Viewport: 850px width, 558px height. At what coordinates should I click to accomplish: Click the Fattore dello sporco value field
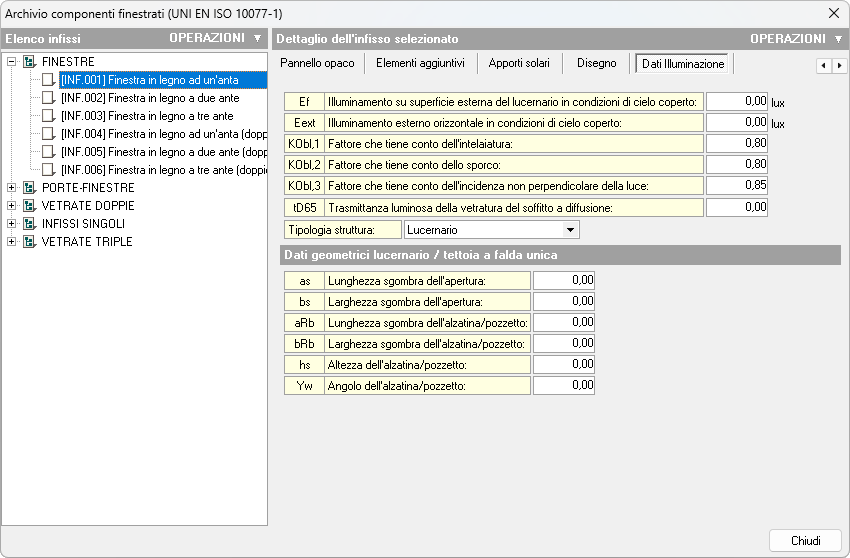(x=738, y=164)
